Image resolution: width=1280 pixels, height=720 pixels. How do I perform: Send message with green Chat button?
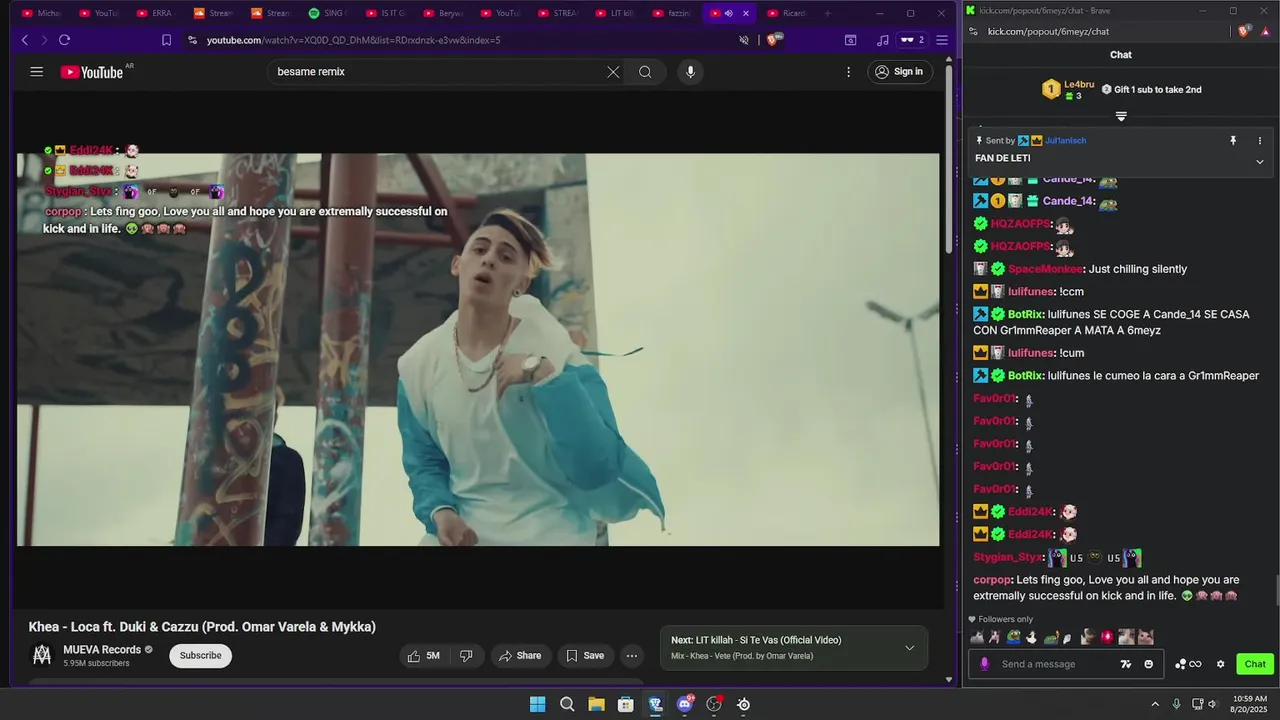tap(1255, 664)
